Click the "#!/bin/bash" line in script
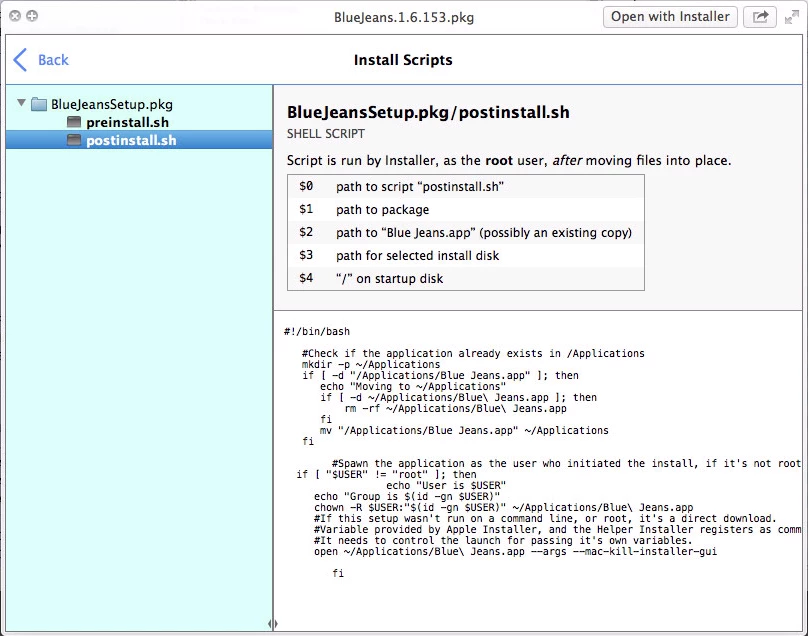The height and width of the screenshot is (636, 808). 316,331
